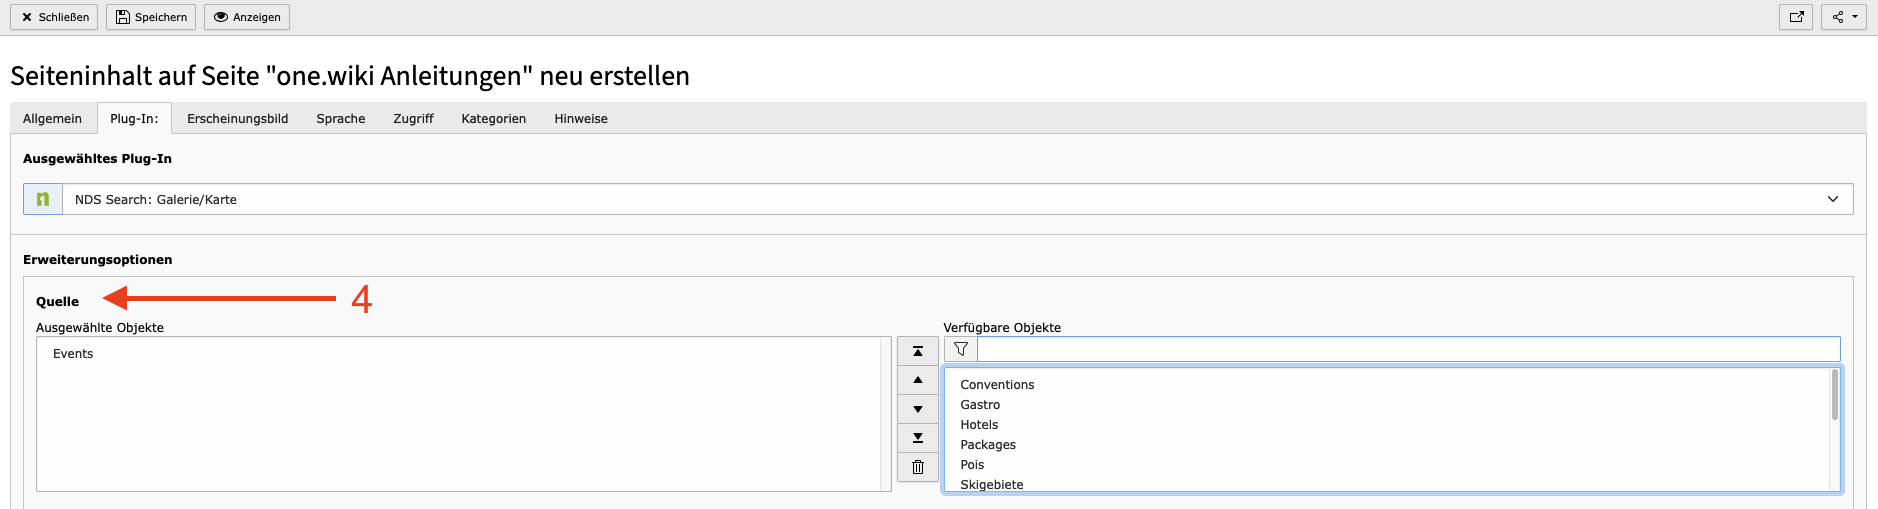Click the green NDS plug-in icon
This screenshot has width=1878, height=509.
click(x=43, y=199)
